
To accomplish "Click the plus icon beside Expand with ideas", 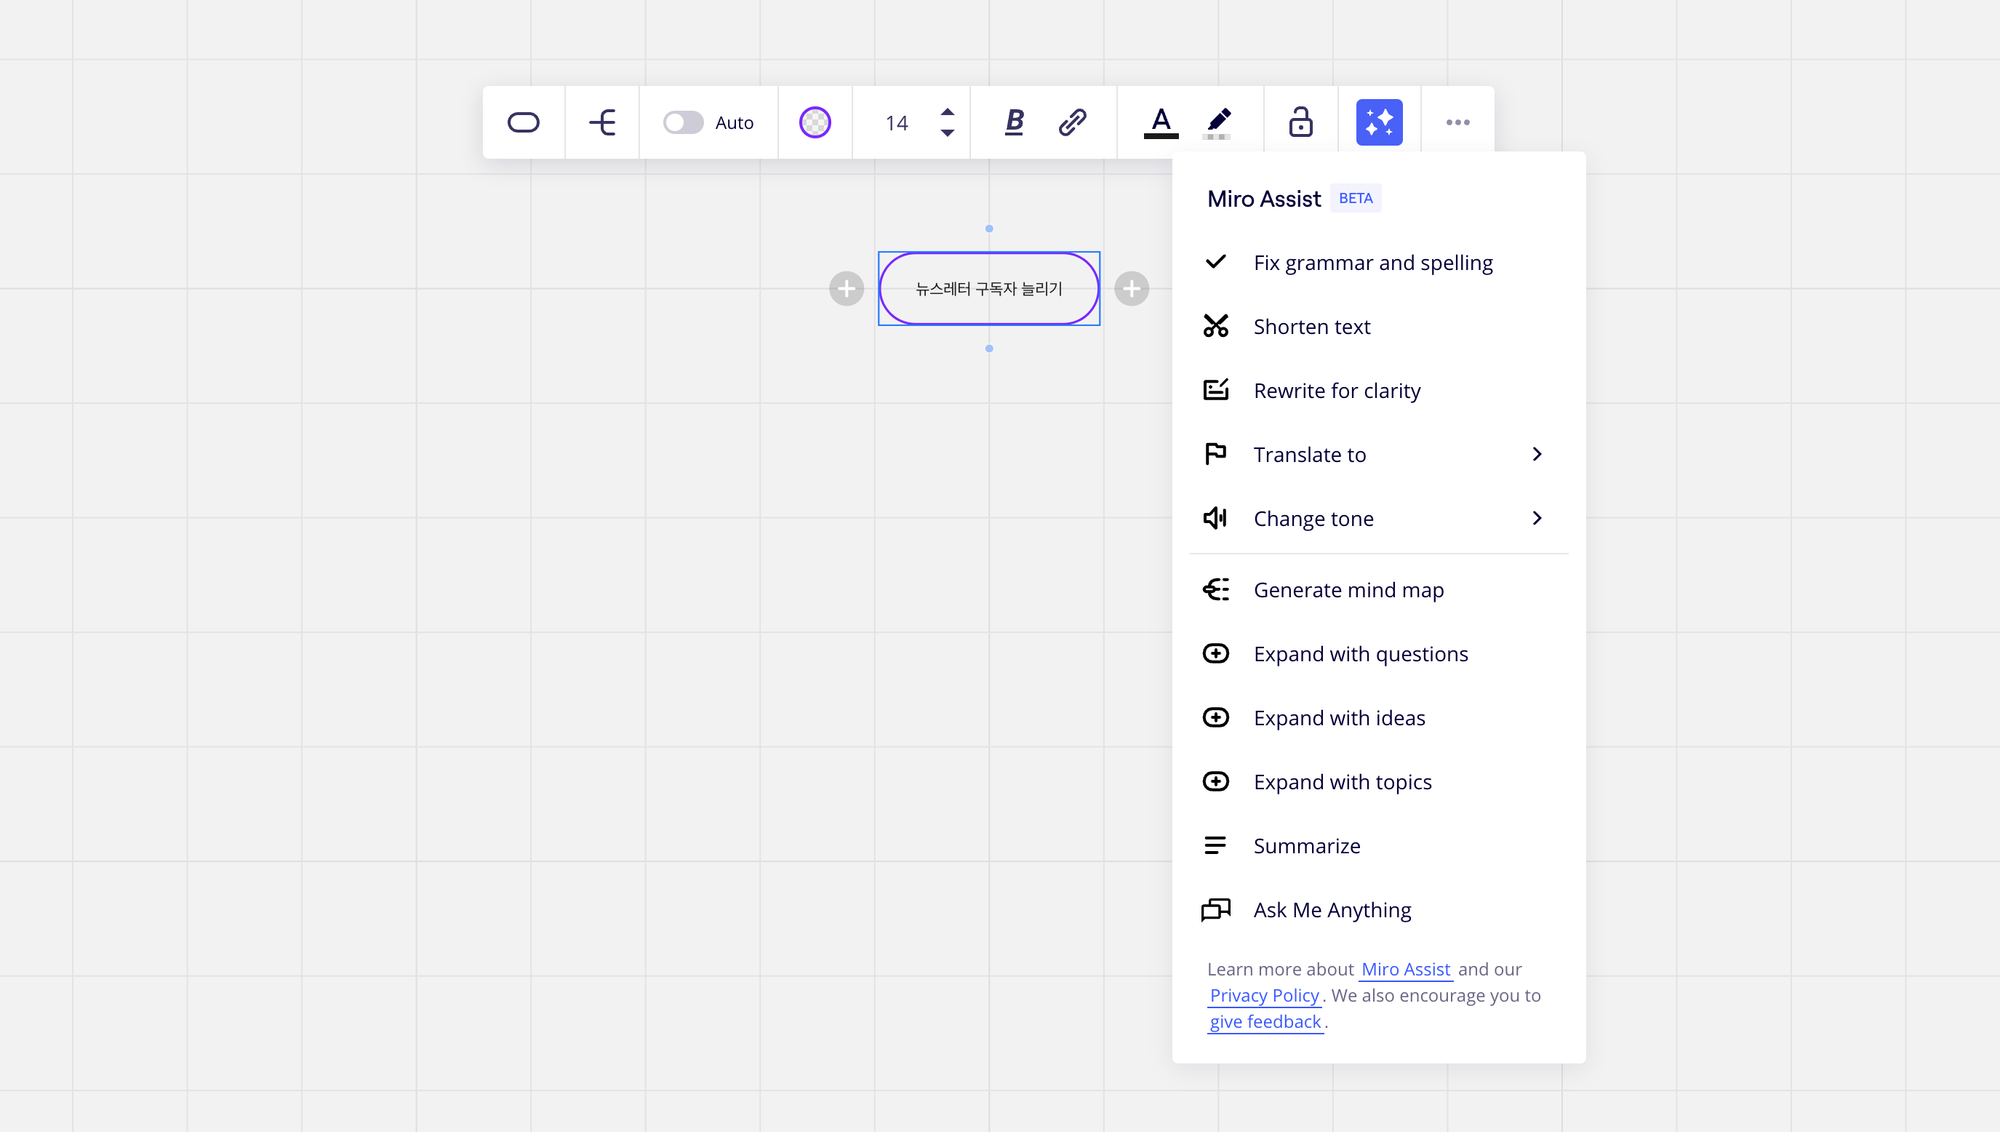I will (x=1215, y=718).
